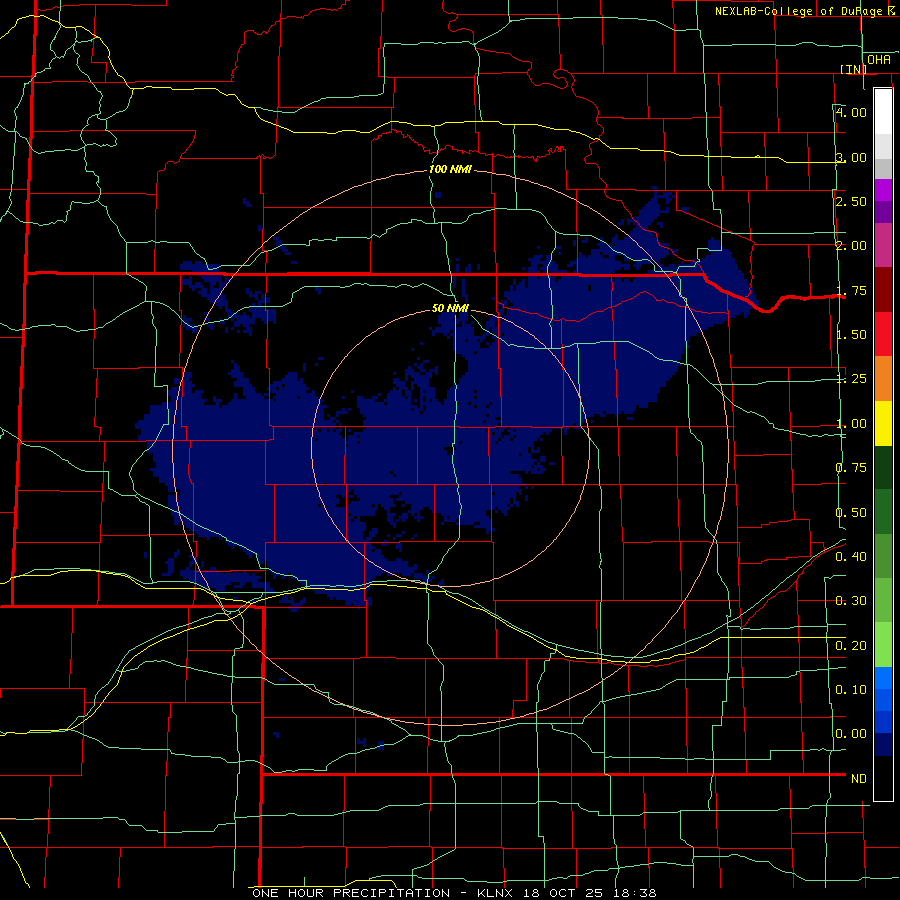Select the 0.20 legend value
Image resolution: width=900 pixels, height=900 pixels.
point(851,646)
